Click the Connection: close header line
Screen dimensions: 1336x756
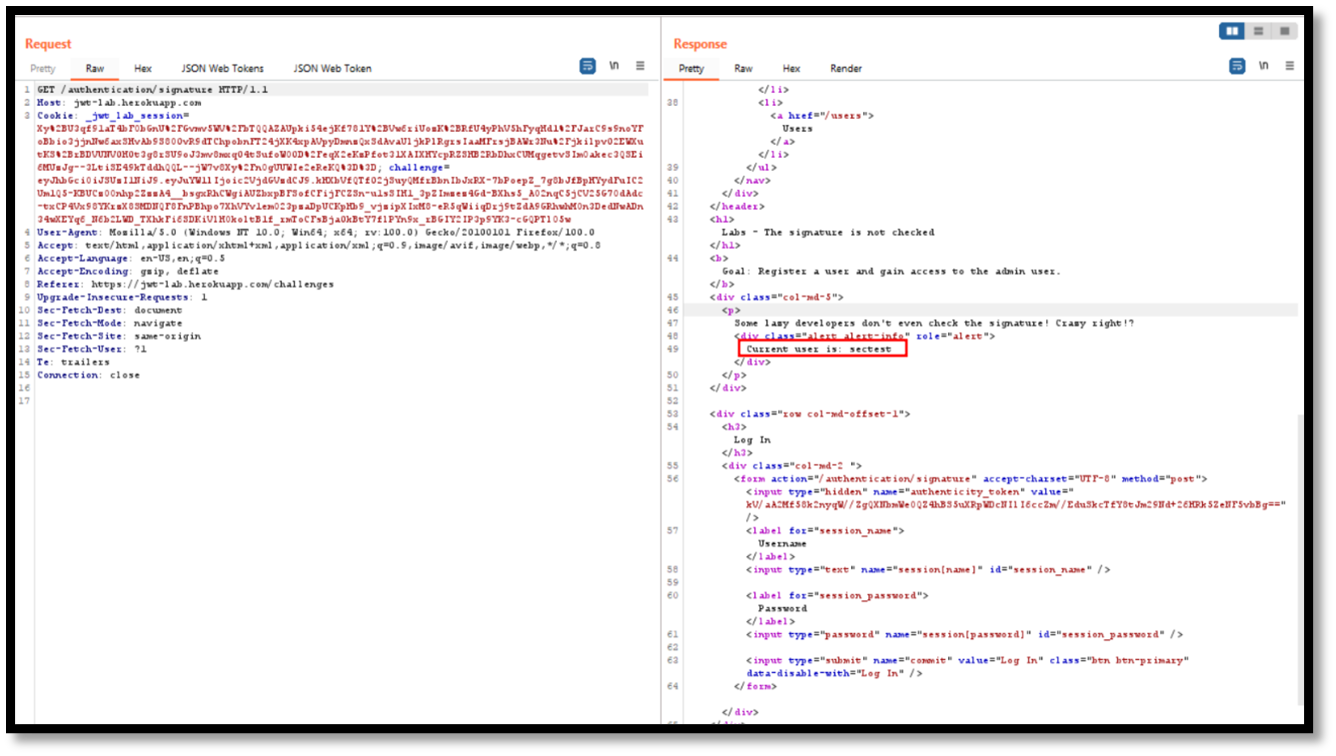click(89, 375)
